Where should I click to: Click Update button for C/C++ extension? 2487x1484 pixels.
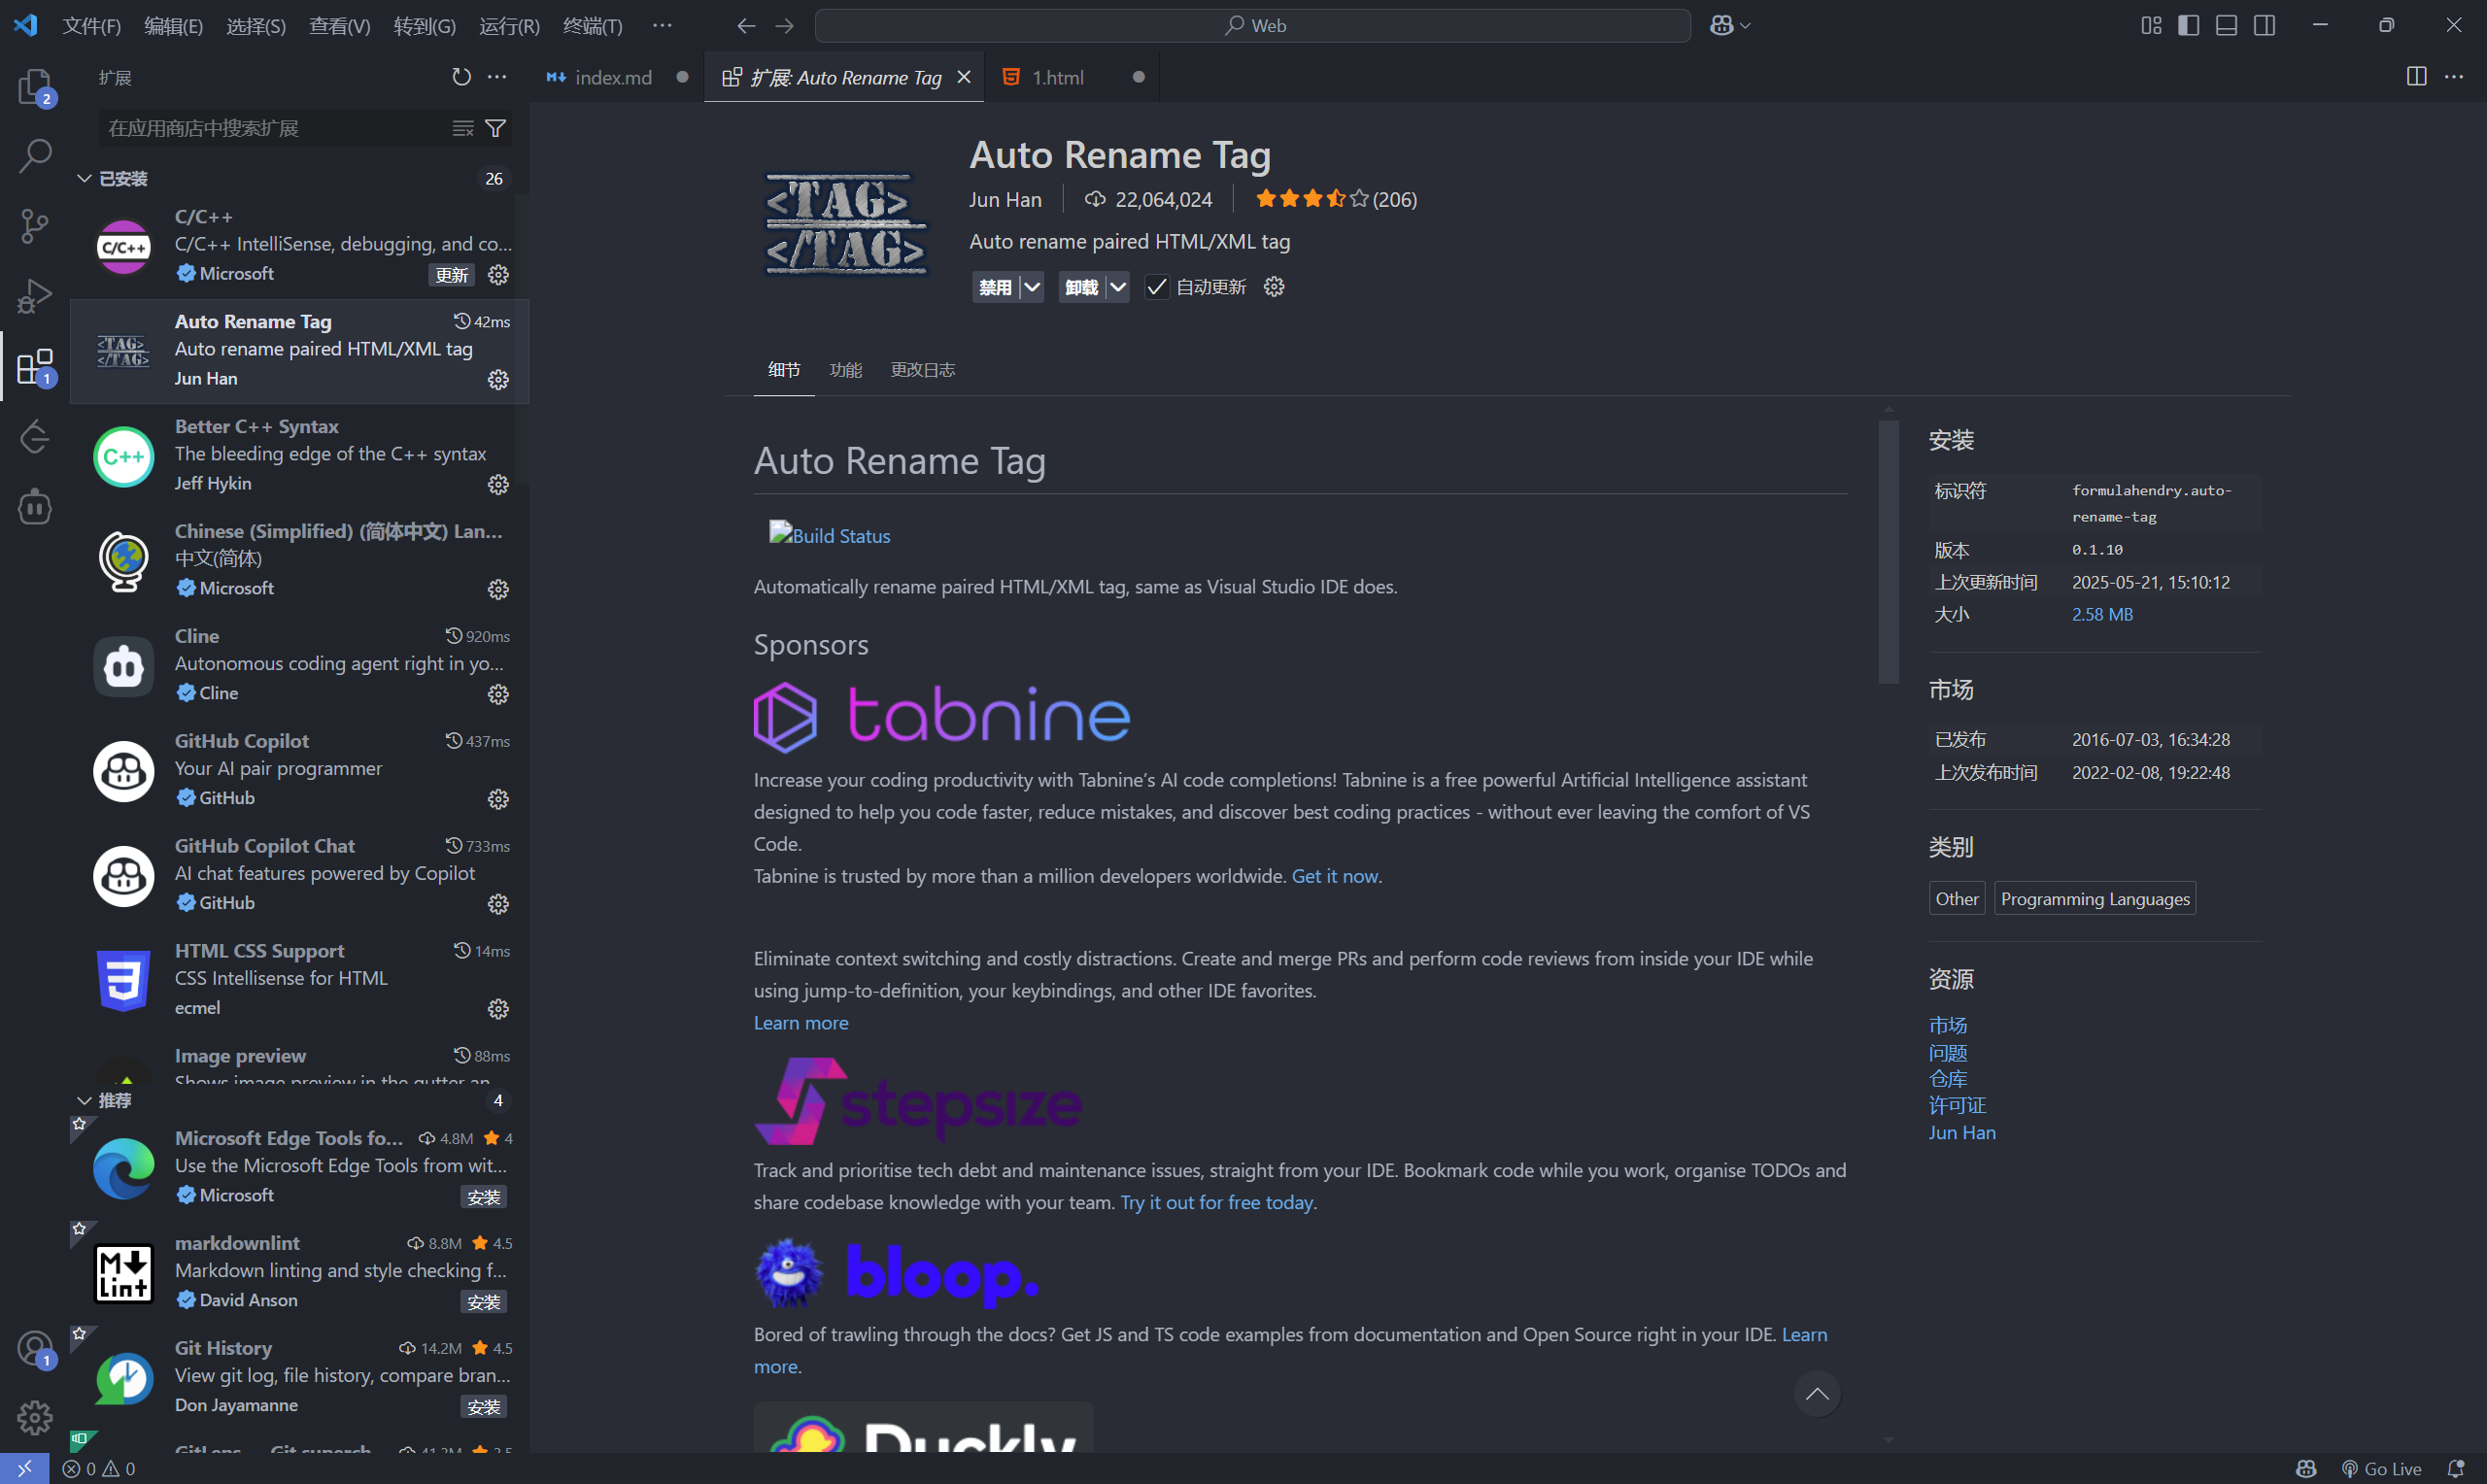click(x=452, y=275)
